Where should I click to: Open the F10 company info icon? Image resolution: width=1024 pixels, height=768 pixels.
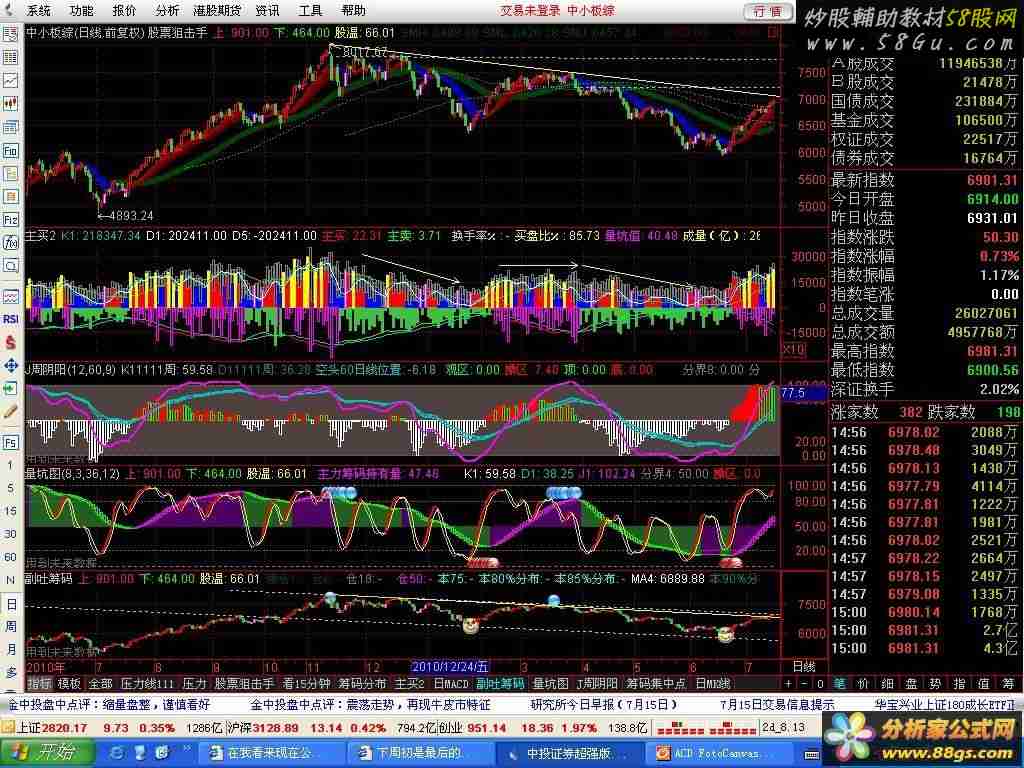(x=10, y=151)
